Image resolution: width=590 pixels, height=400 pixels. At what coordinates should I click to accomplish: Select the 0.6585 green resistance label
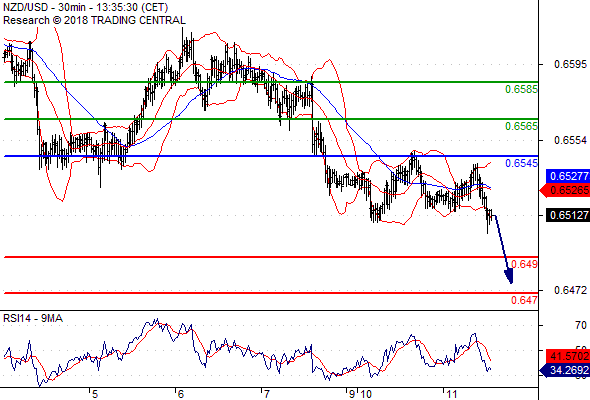[522, 90]
